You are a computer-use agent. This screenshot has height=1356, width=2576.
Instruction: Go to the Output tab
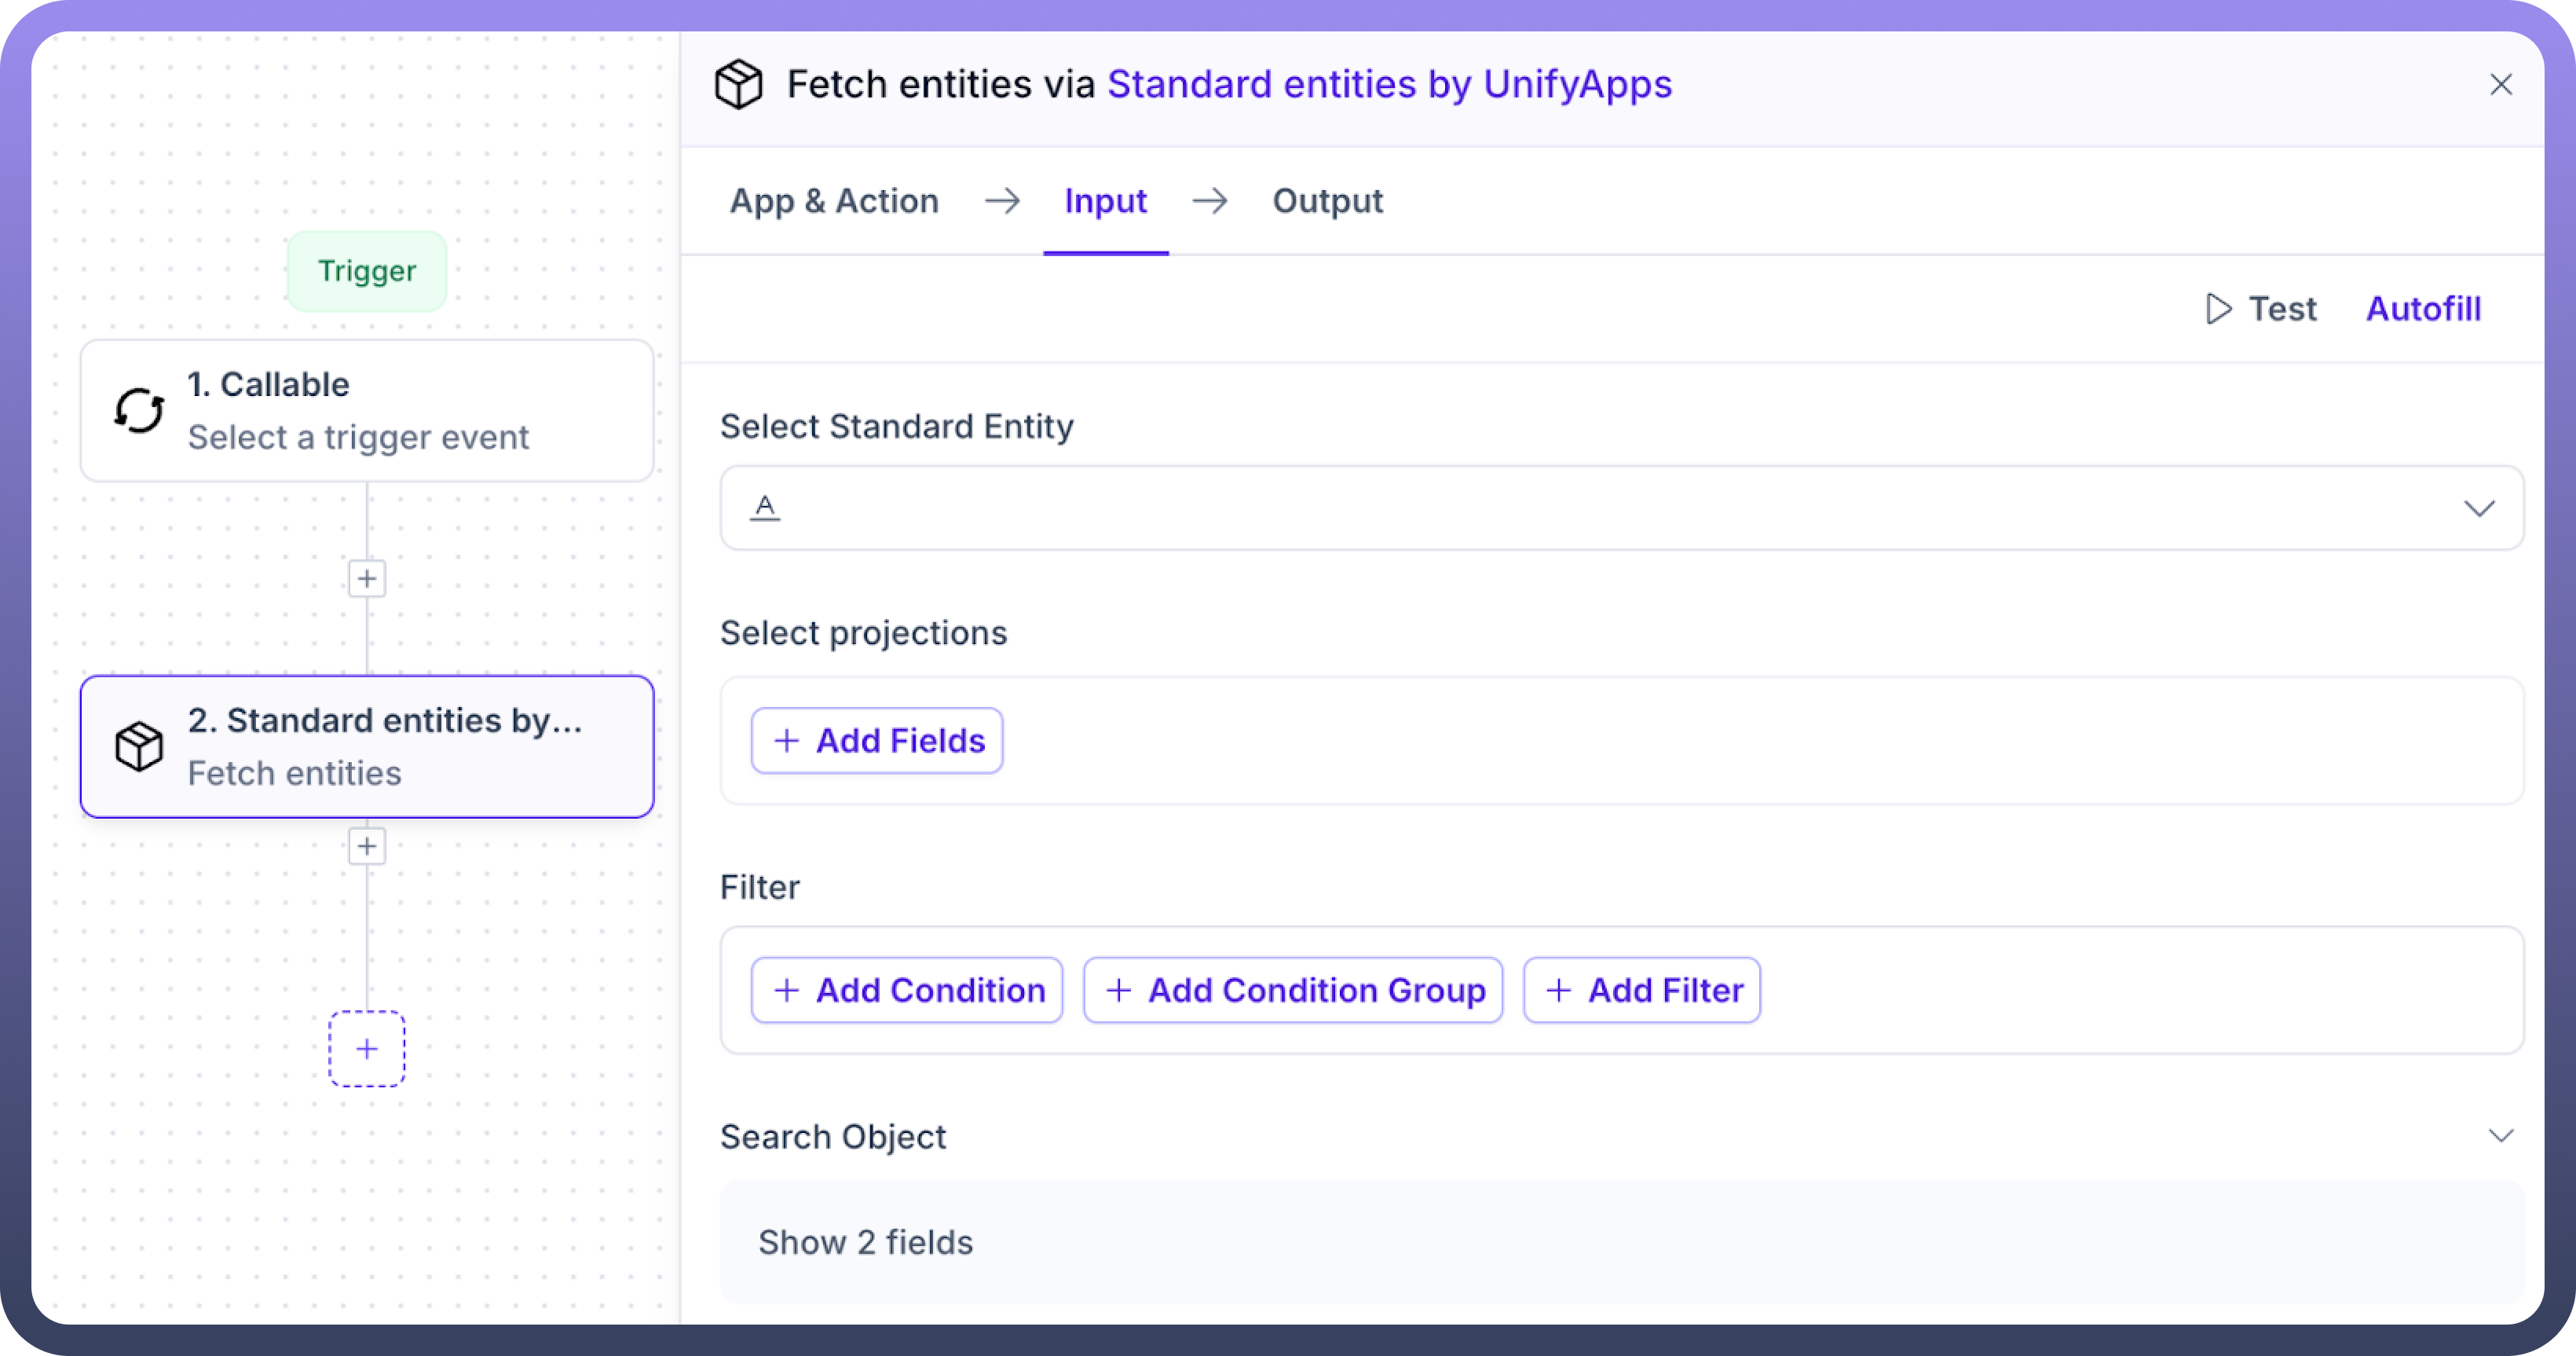click(1327, 201)
